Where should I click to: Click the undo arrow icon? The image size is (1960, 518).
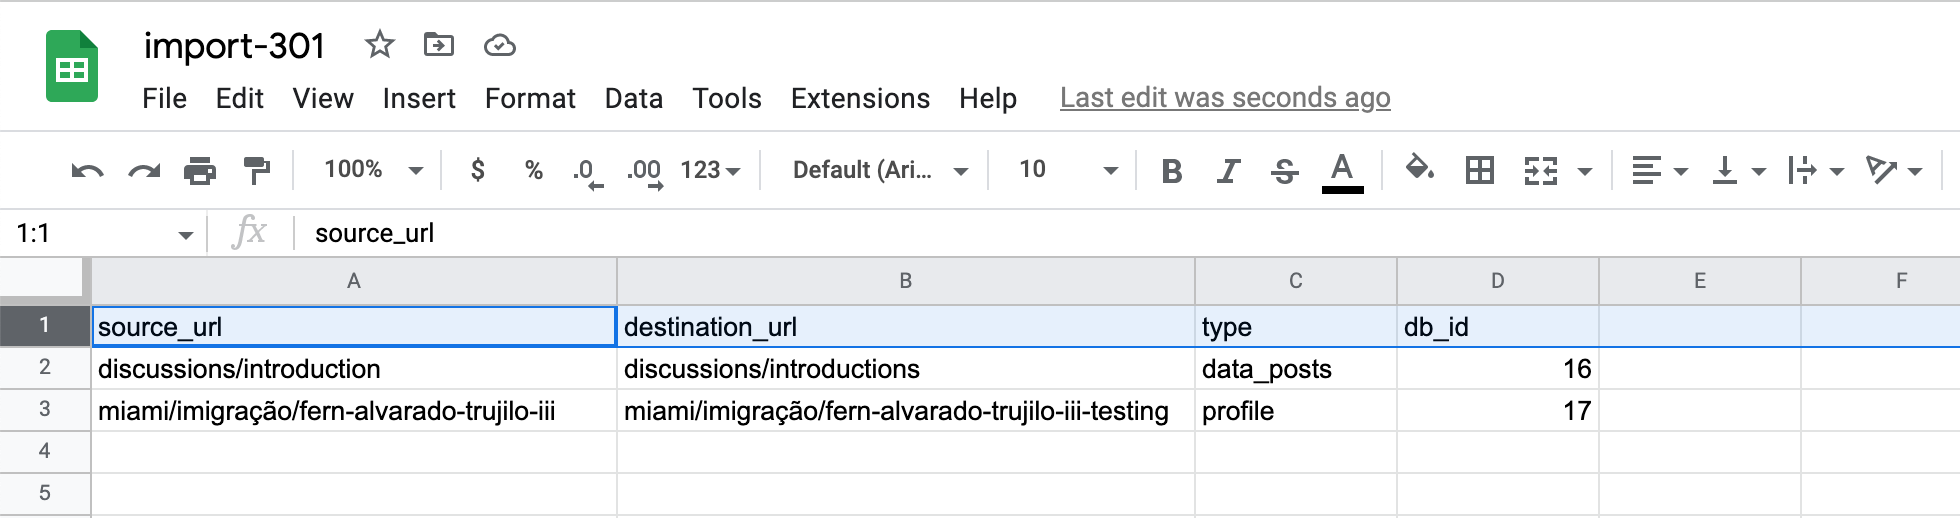87,171
